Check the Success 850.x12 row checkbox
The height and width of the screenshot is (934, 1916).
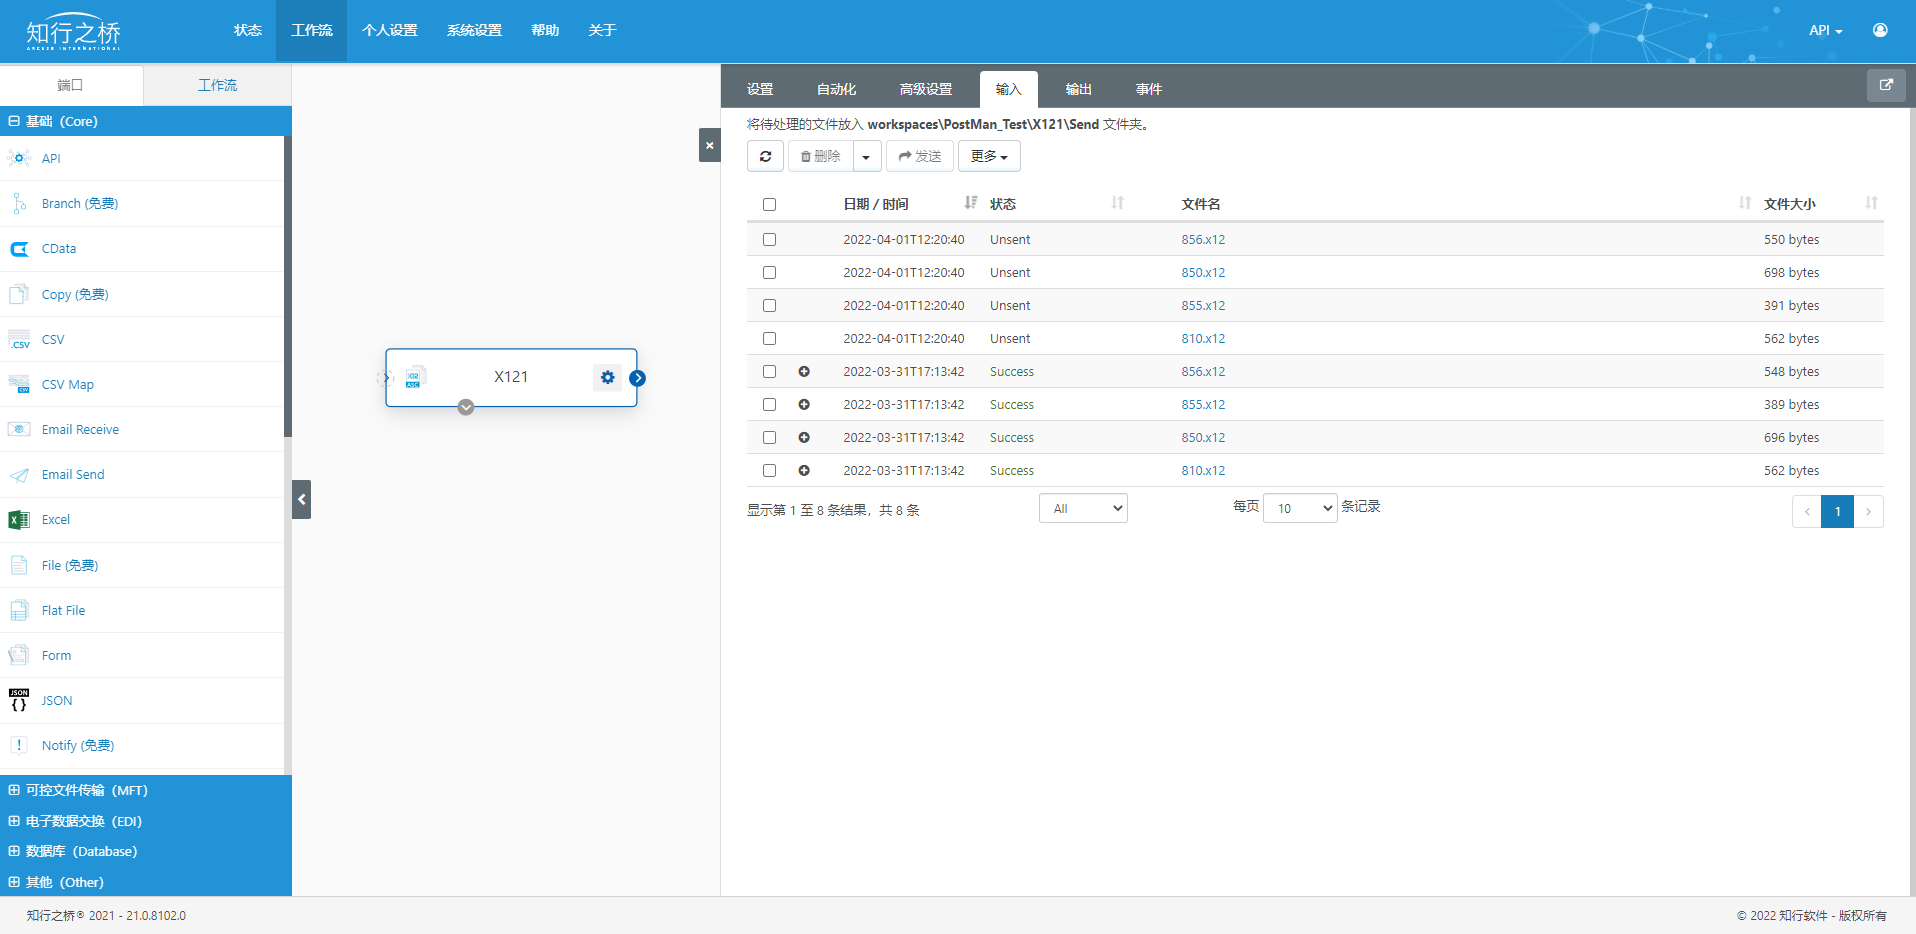pos(769,438)
